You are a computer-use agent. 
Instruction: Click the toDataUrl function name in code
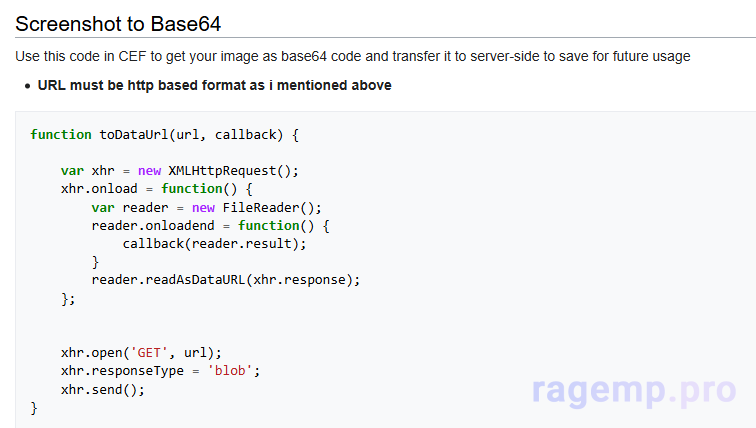(134, 134)
